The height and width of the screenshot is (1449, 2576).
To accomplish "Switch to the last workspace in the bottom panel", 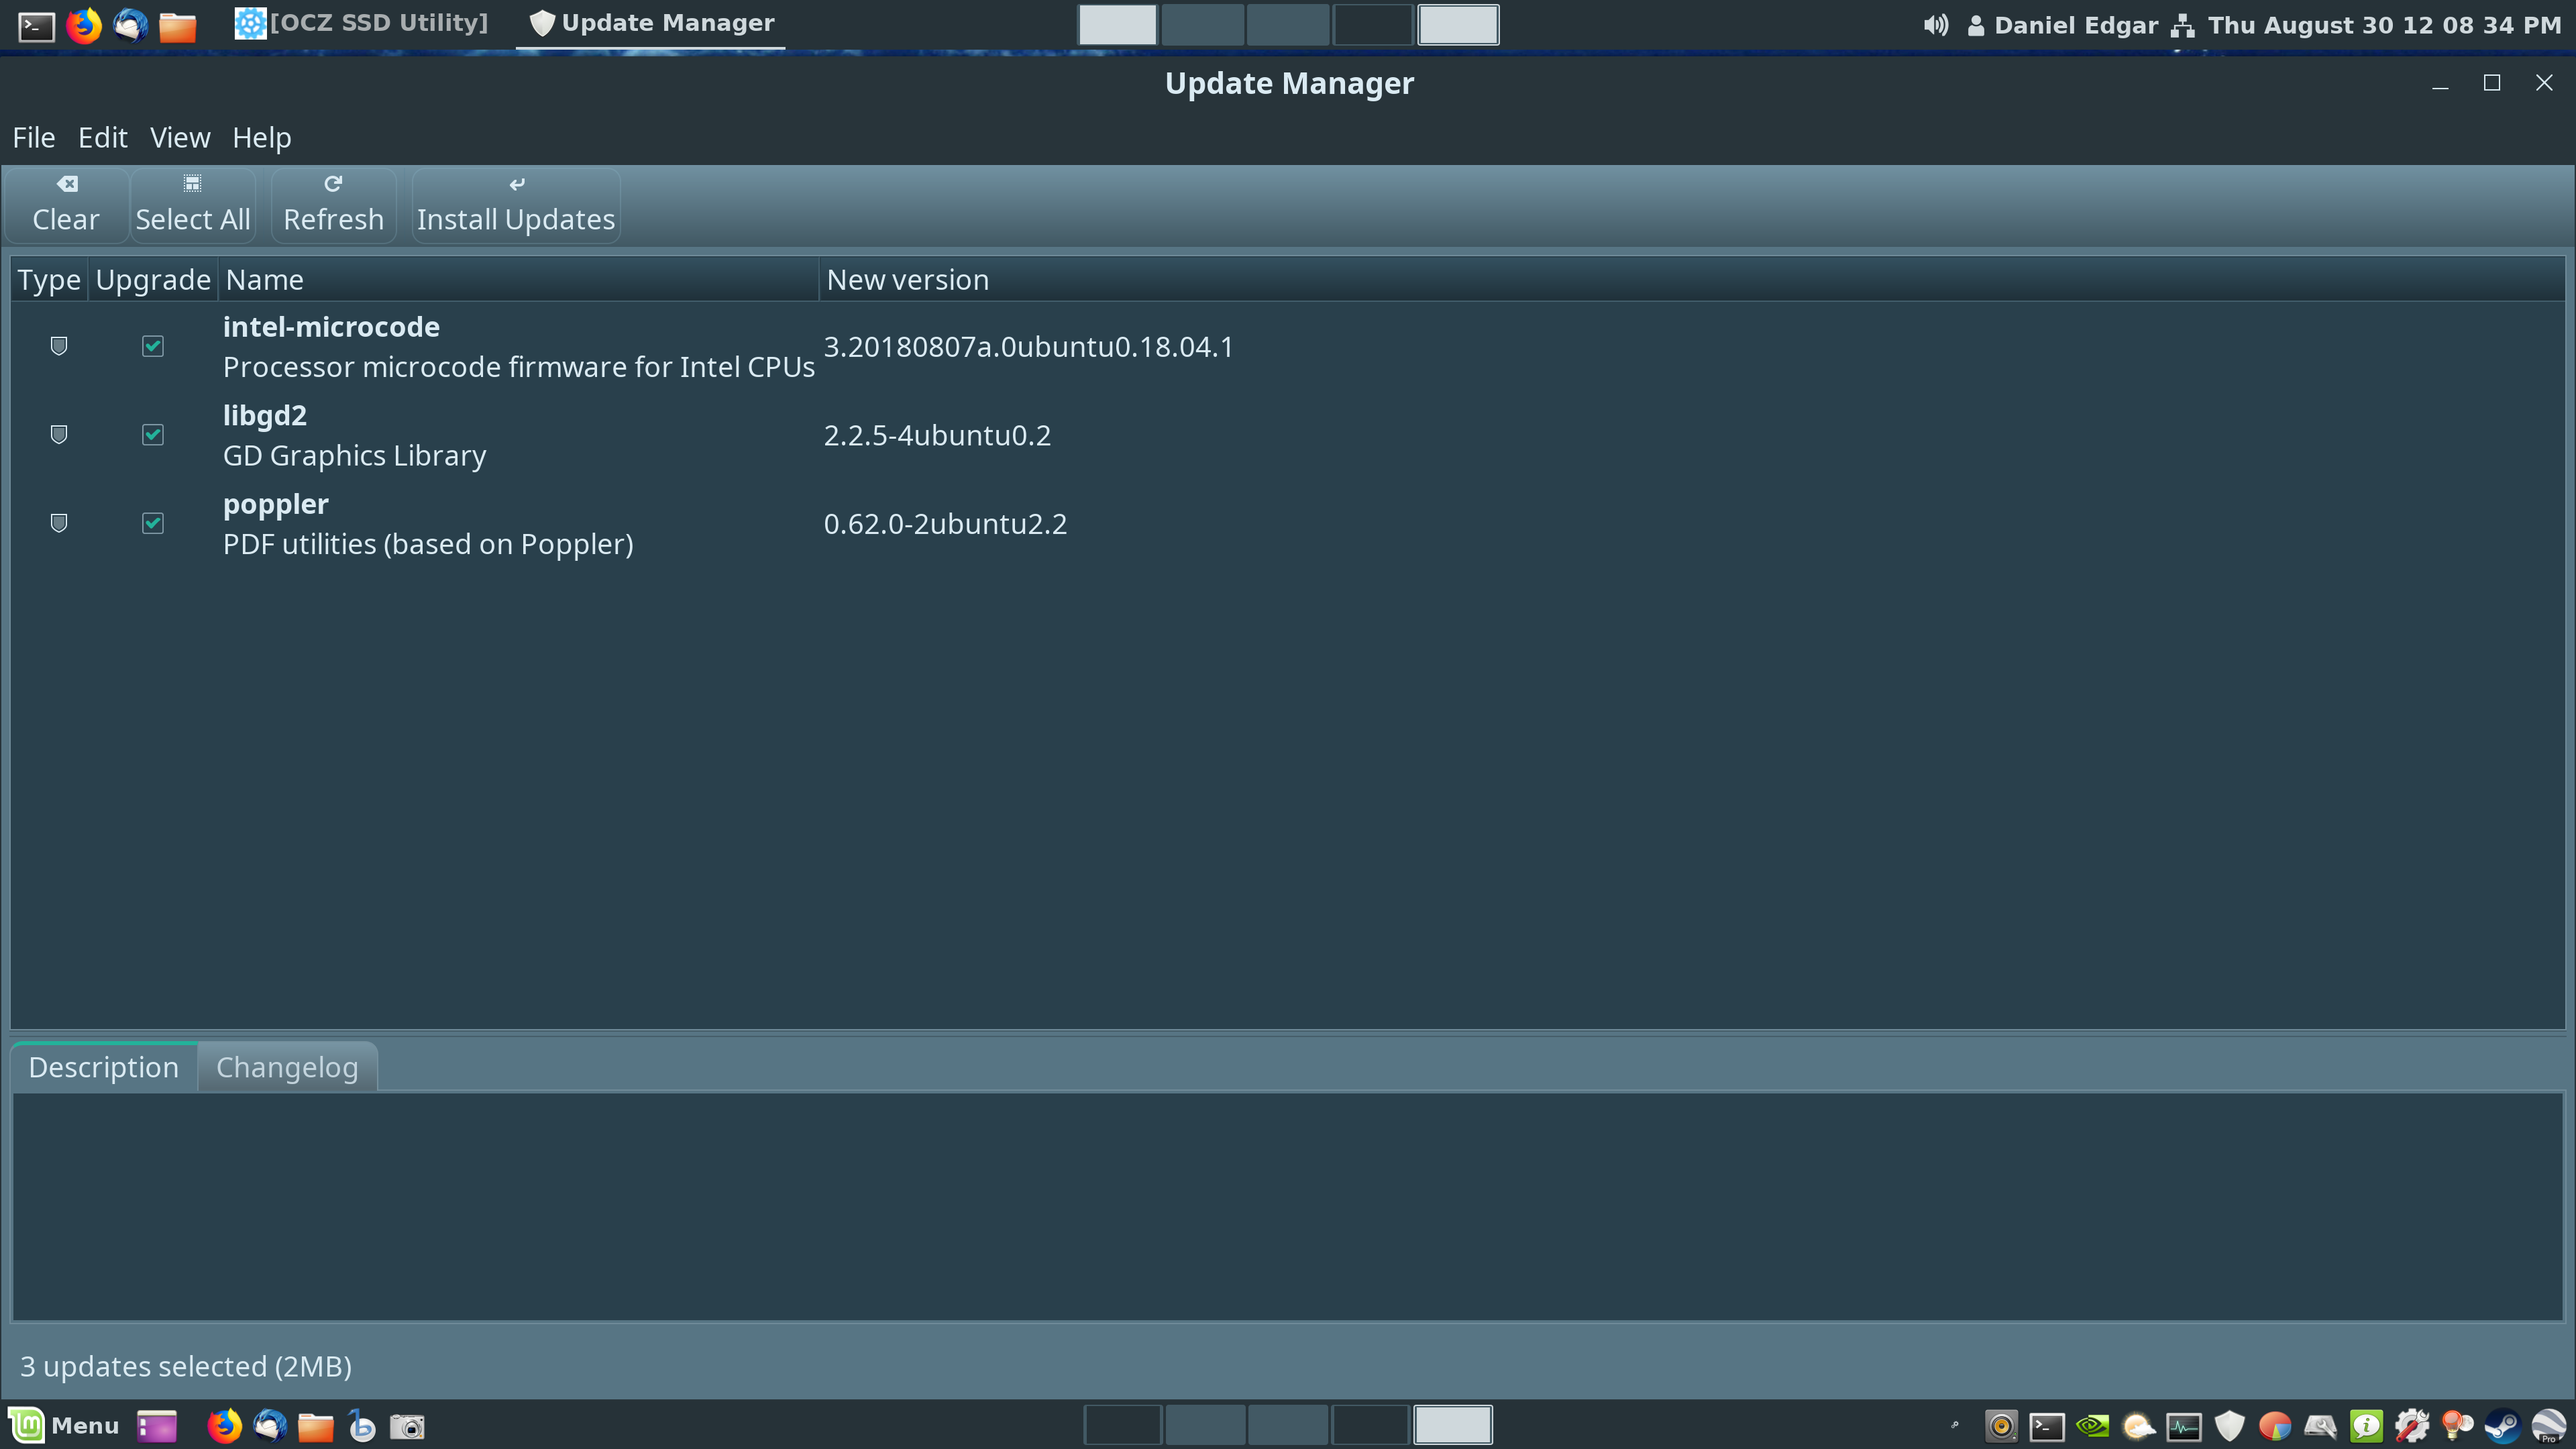I will pos(1453,1426).
